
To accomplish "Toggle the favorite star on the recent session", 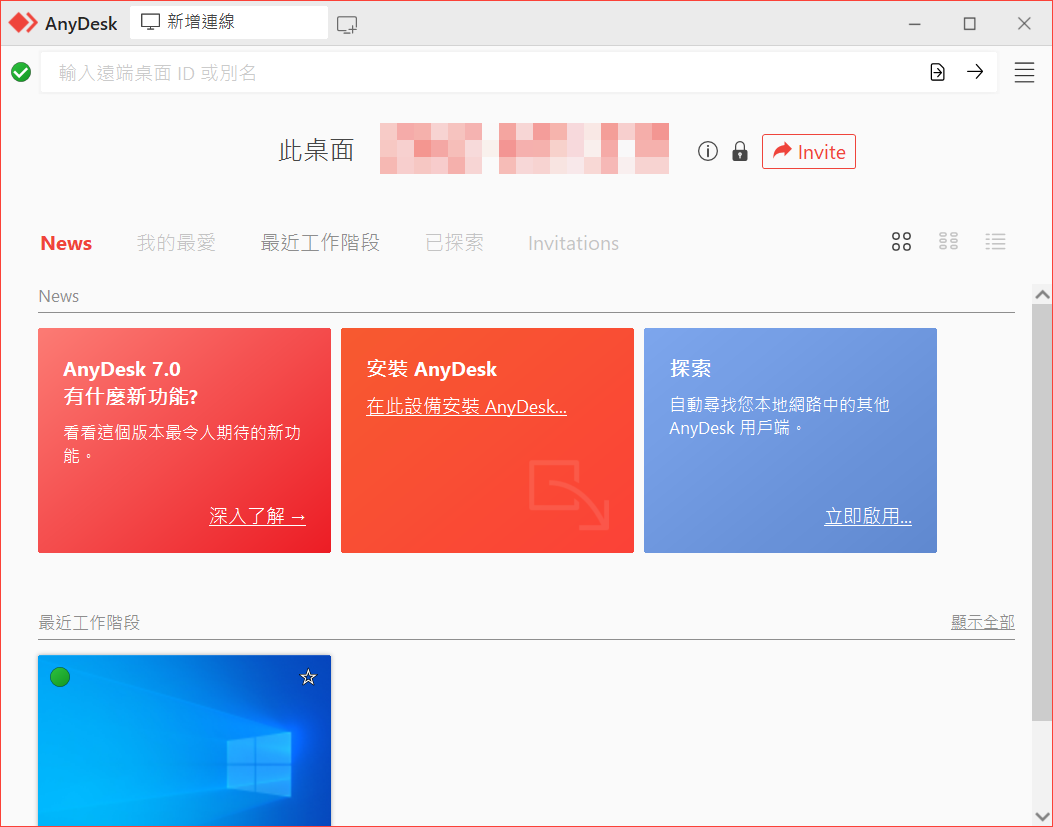I will coord(308,677).
